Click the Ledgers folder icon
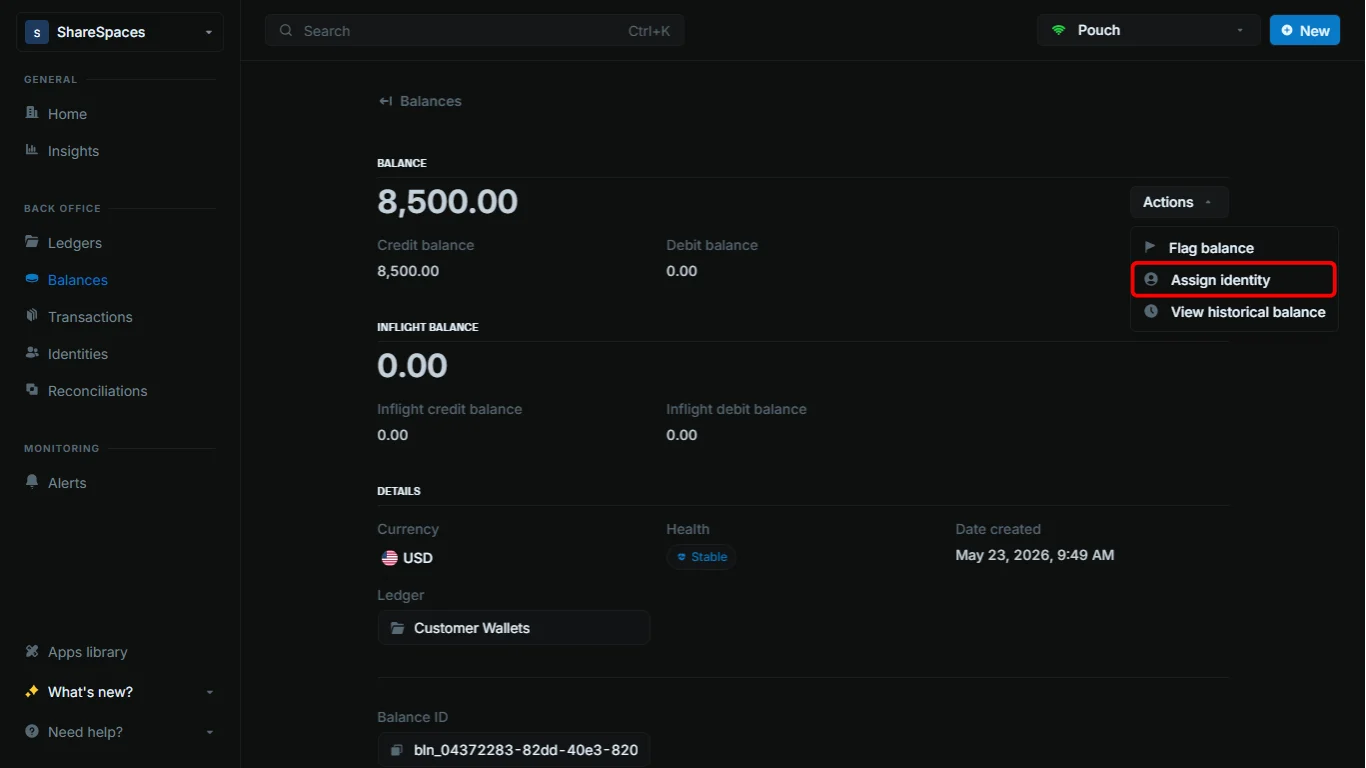 (32, 242)
